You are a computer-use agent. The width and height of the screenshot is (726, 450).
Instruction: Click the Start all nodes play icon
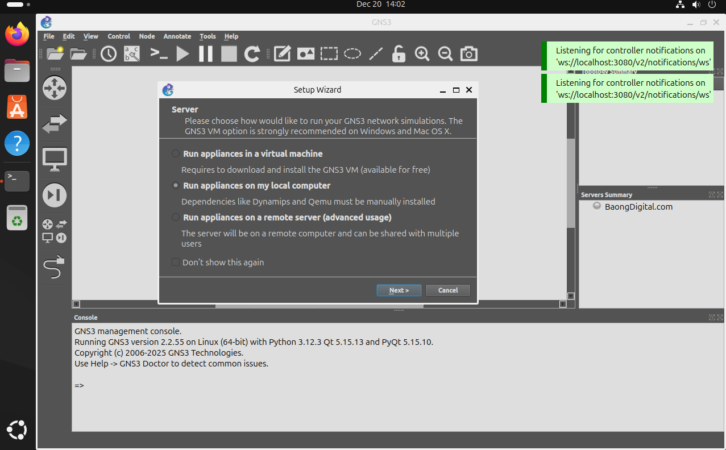click(x=182, y=54)
